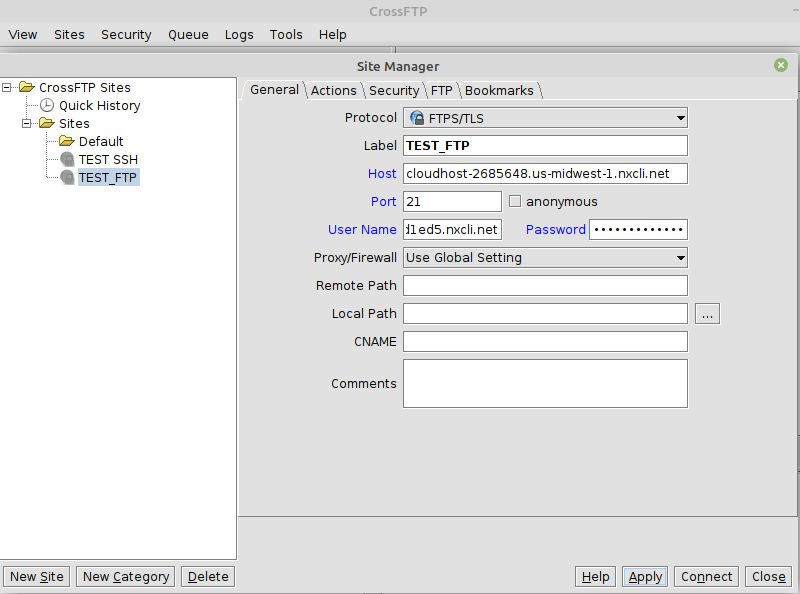Enable the anonymous login checkbox
The width and height of the screenshot is (800, 594).
[515, 201]
